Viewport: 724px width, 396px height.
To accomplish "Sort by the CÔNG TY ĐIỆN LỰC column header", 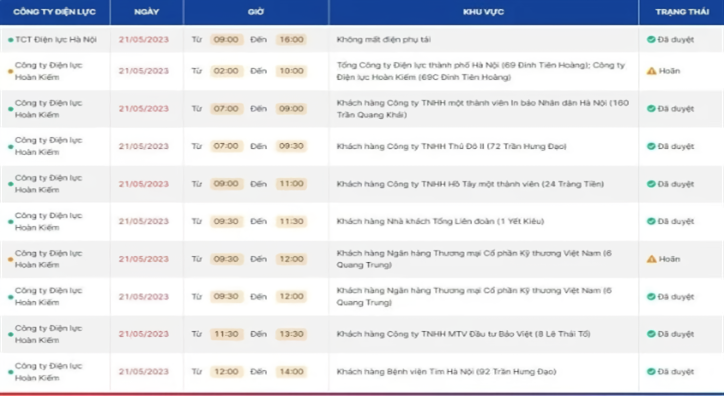I will click(x=54, y=12).
